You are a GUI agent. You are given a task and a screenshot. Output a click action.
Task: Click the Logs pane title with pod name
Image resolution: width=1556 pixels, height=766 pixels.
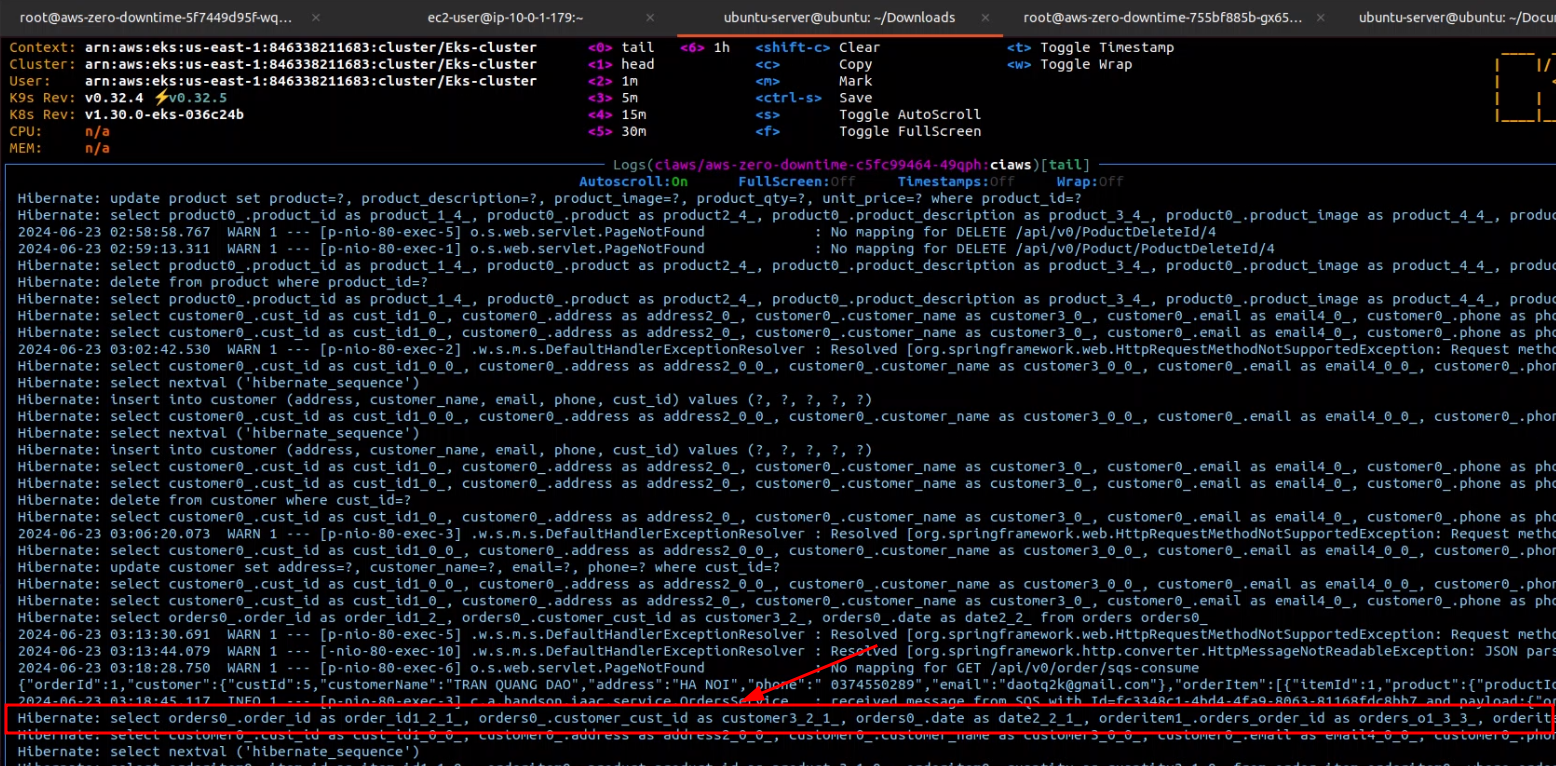pyautogui.click(x=853, y=165)
